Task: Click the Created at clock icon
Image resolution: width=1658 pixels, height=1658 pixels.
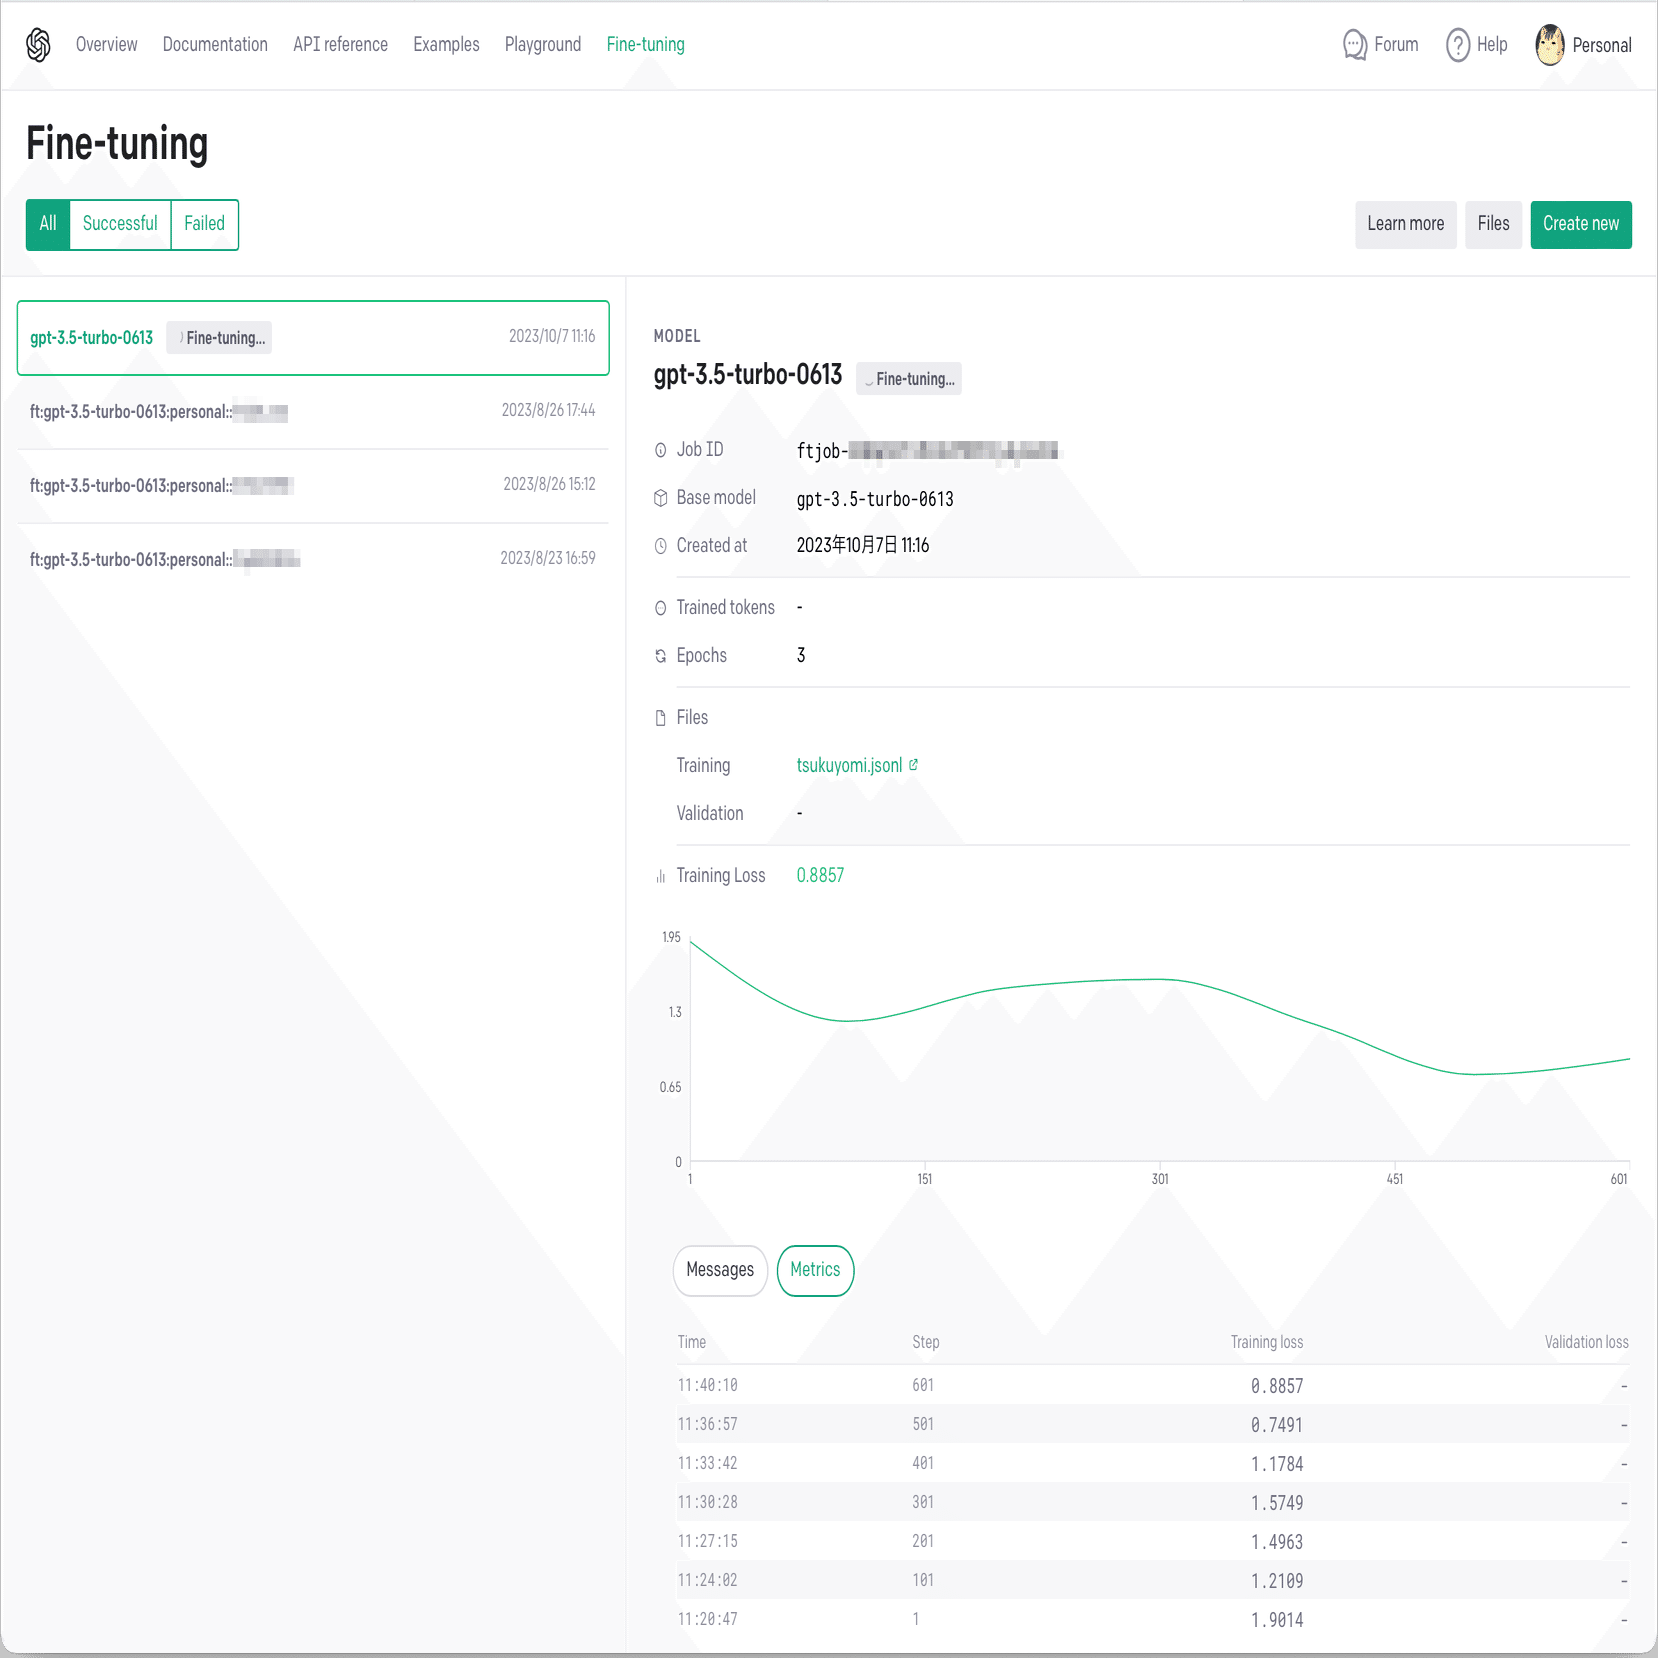Action: [660, 546]
